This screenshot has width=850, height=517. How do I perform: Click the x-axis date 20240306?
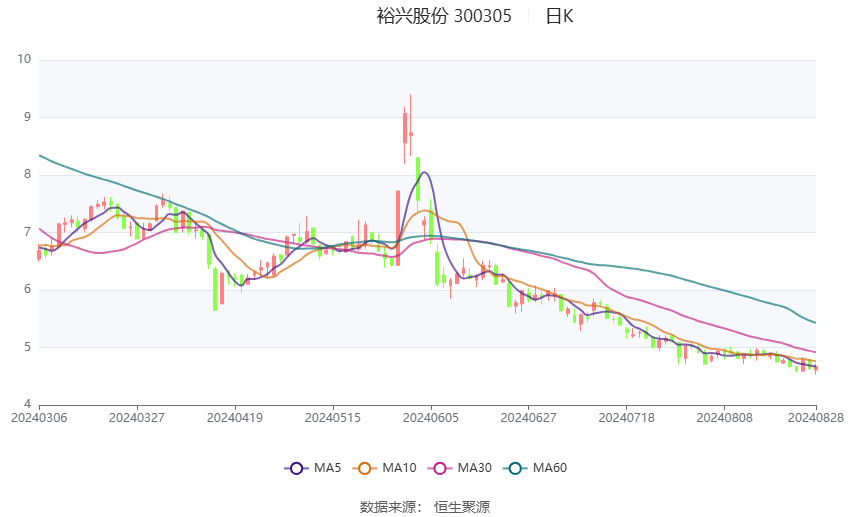click(x=39, y=418)
